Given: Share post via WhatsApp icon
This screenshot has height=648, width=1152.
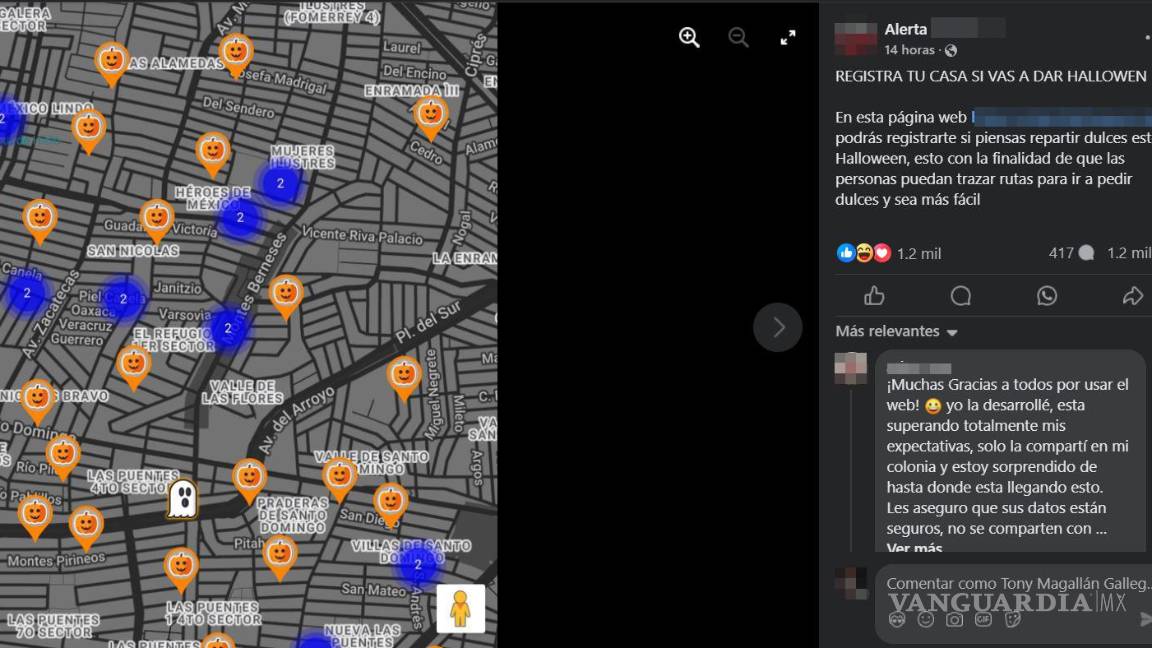Looking at the screenshot, I should tap(1047, 295).
